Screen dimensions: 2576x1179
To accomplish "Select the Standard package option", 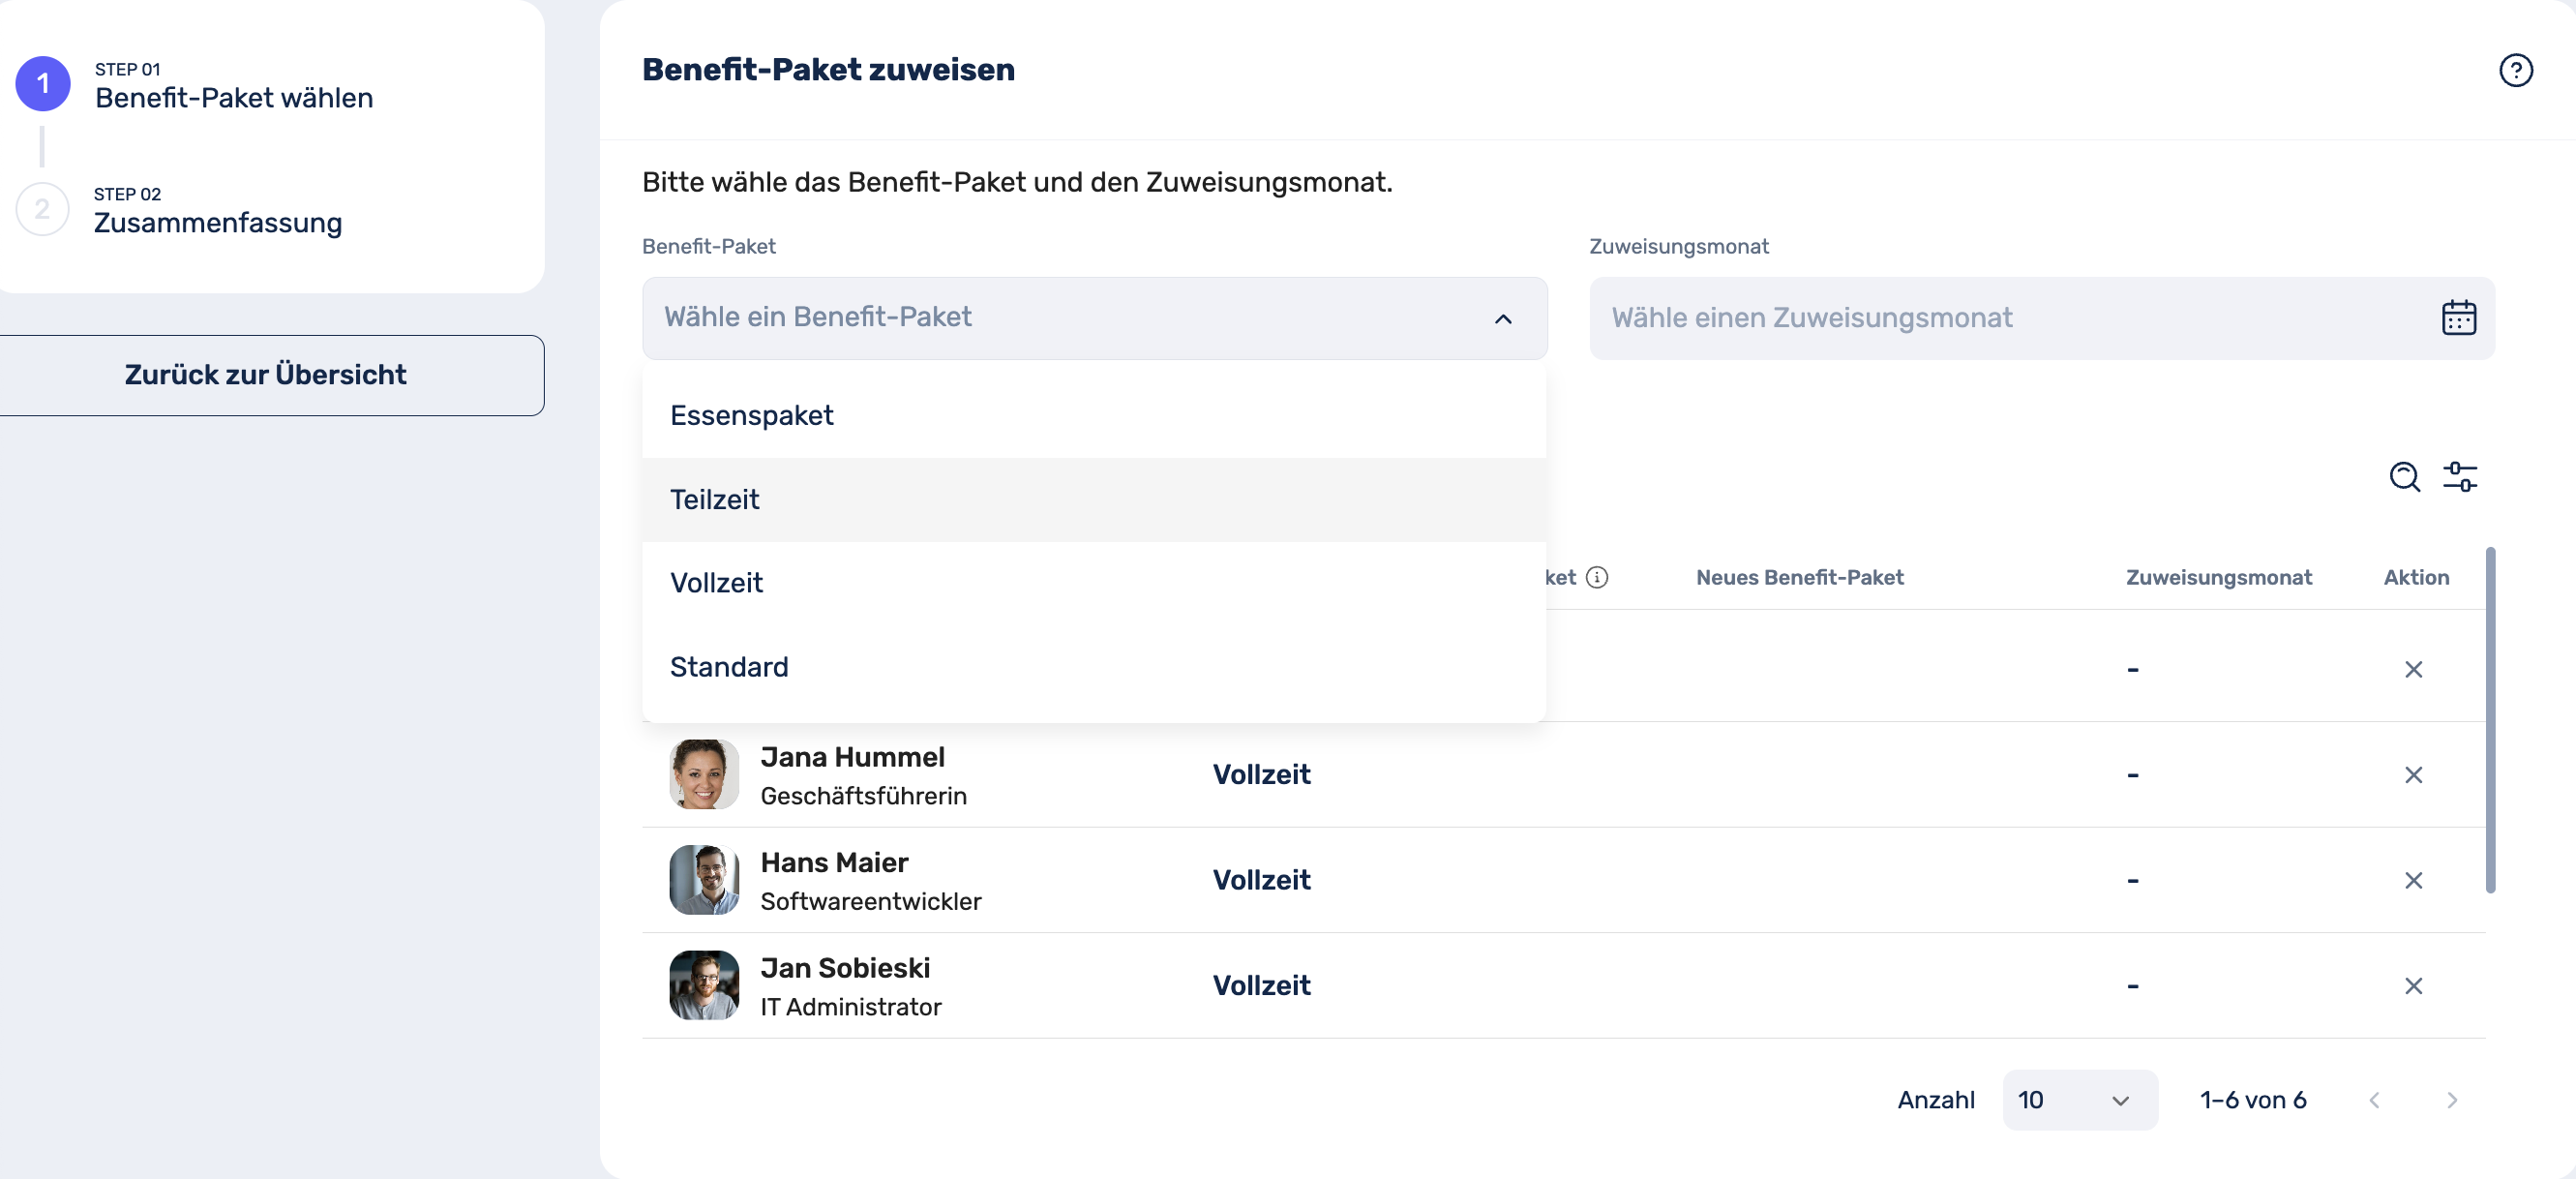I will (729, 667).
